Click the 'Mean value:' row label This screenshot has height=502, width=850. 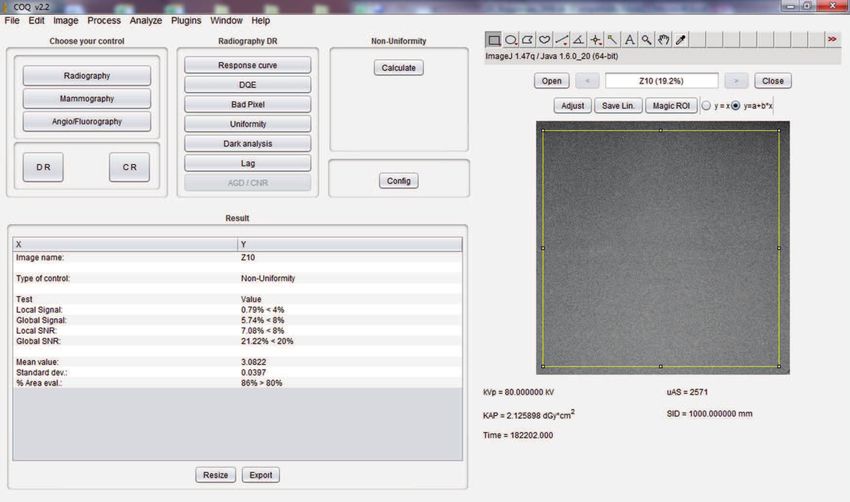click(x=37, y=362)
